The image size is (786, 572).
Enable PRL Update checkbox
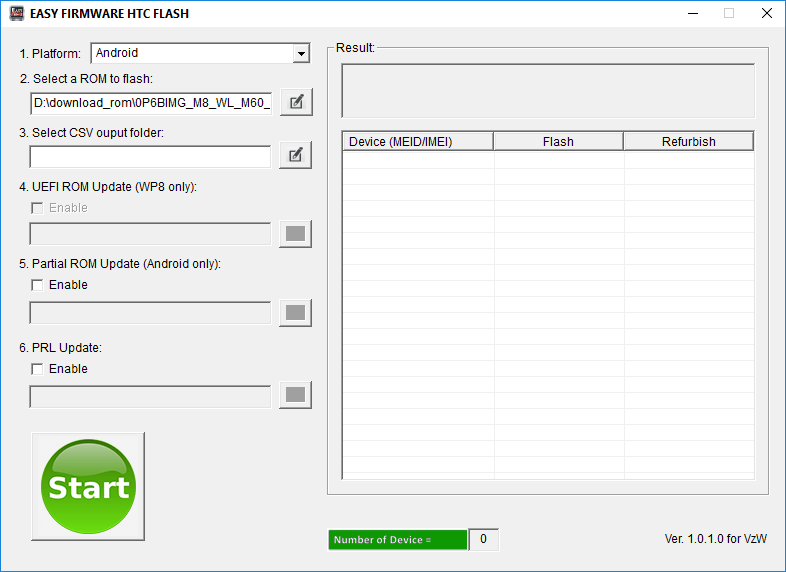(x=37, y=369)
